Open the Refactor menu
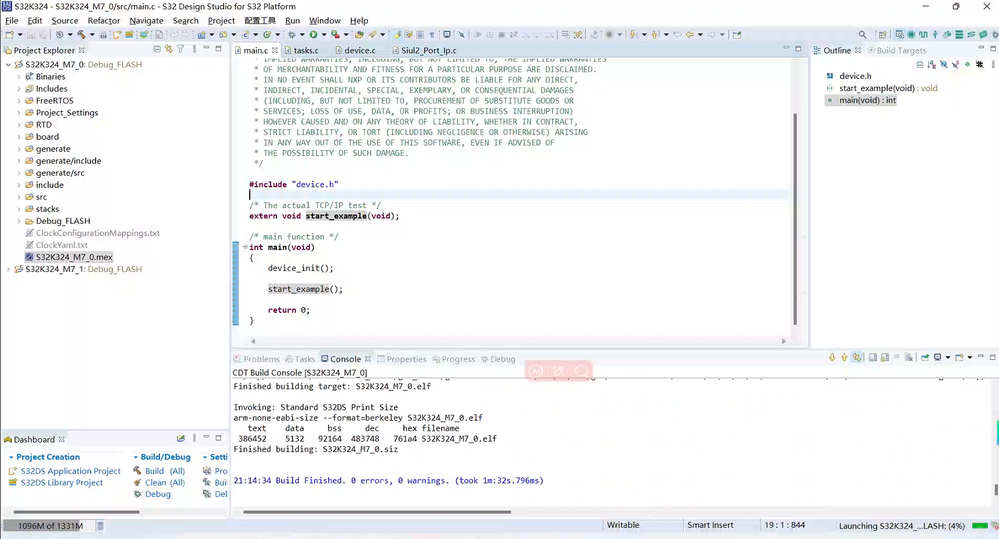Screen dimensions: 999x539 click(104, 20)
